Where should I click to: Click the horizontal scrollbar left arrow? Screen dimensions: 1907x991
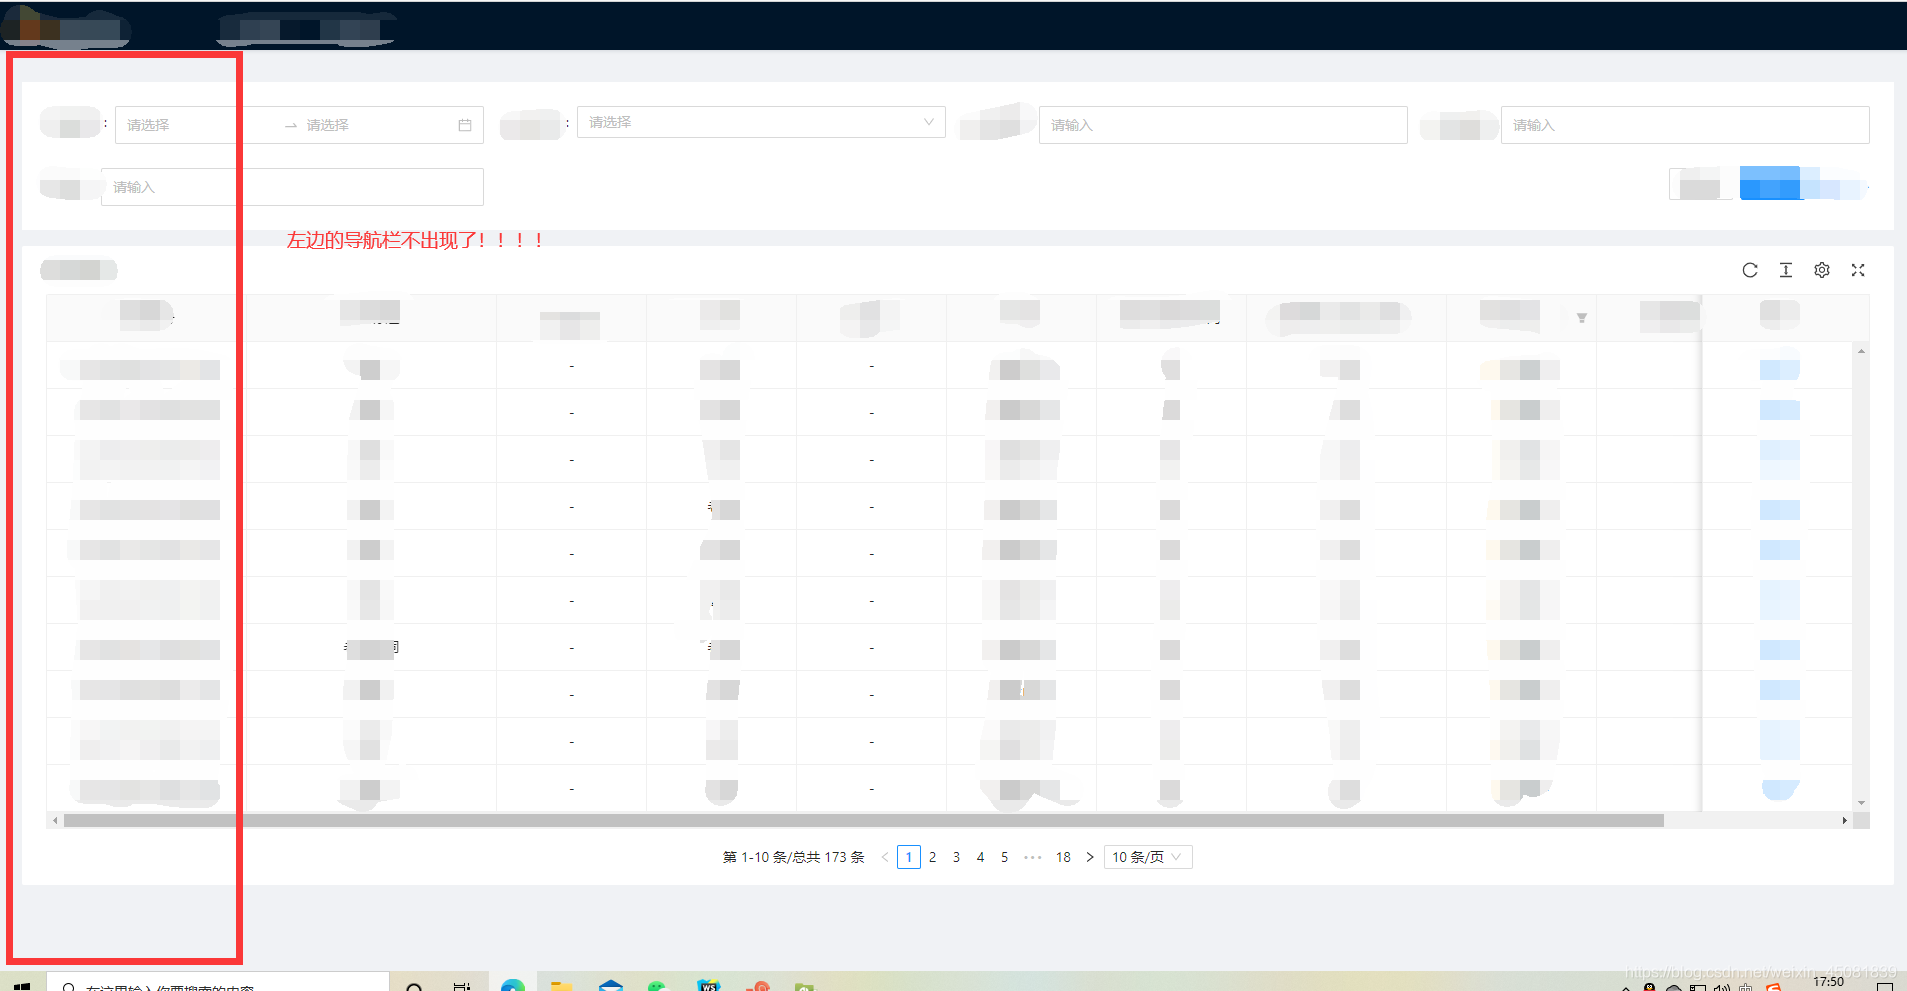[55, 820]
